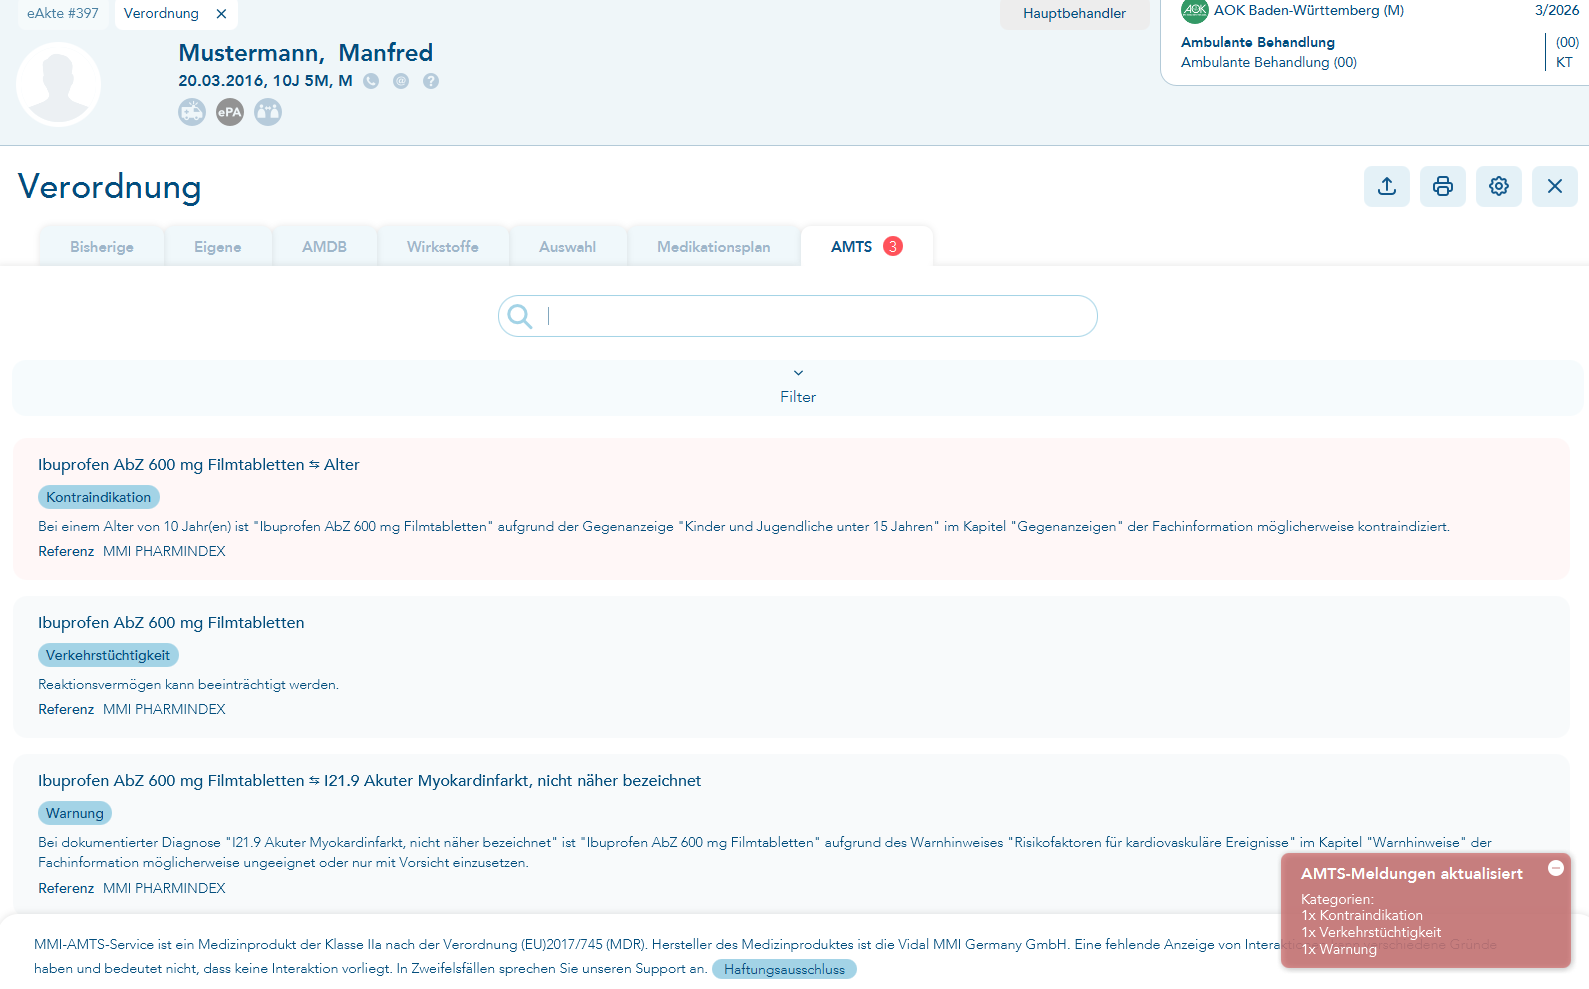Viewport: 1589px width, 989px height.
Task: Select the AMDB tab
Action: pyautogui.click(x=325, y=247)
